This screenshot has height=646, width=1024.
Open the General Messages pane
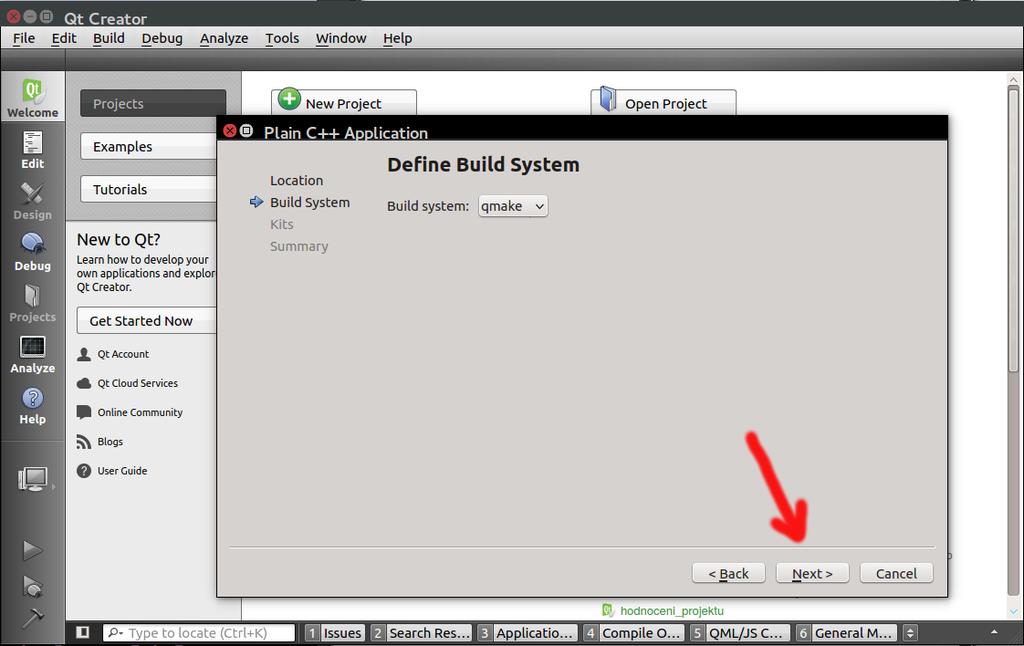[846, 632]
